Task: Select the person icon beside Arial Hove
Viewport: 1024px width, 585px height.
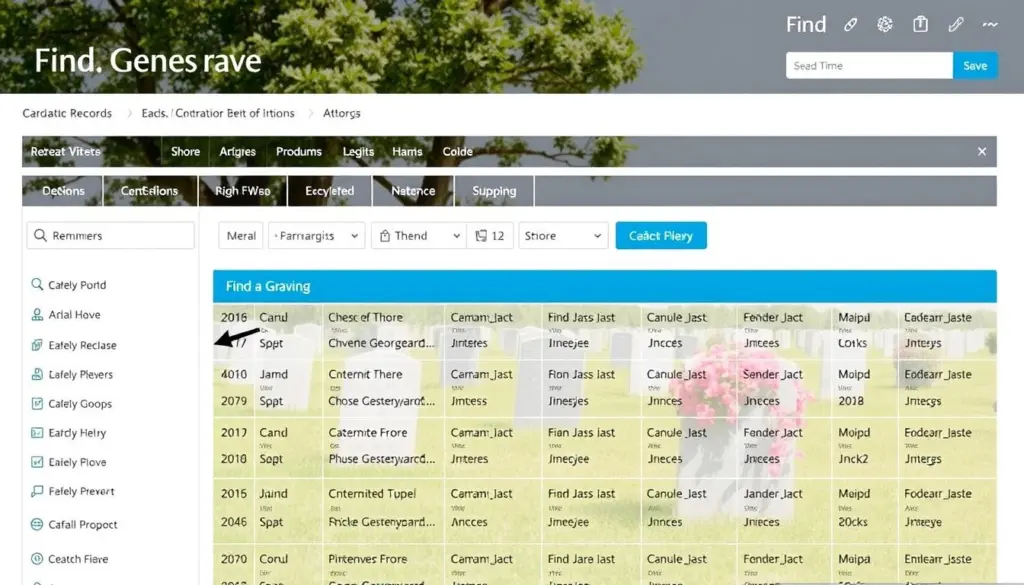Action: click(x=37, y=314)
